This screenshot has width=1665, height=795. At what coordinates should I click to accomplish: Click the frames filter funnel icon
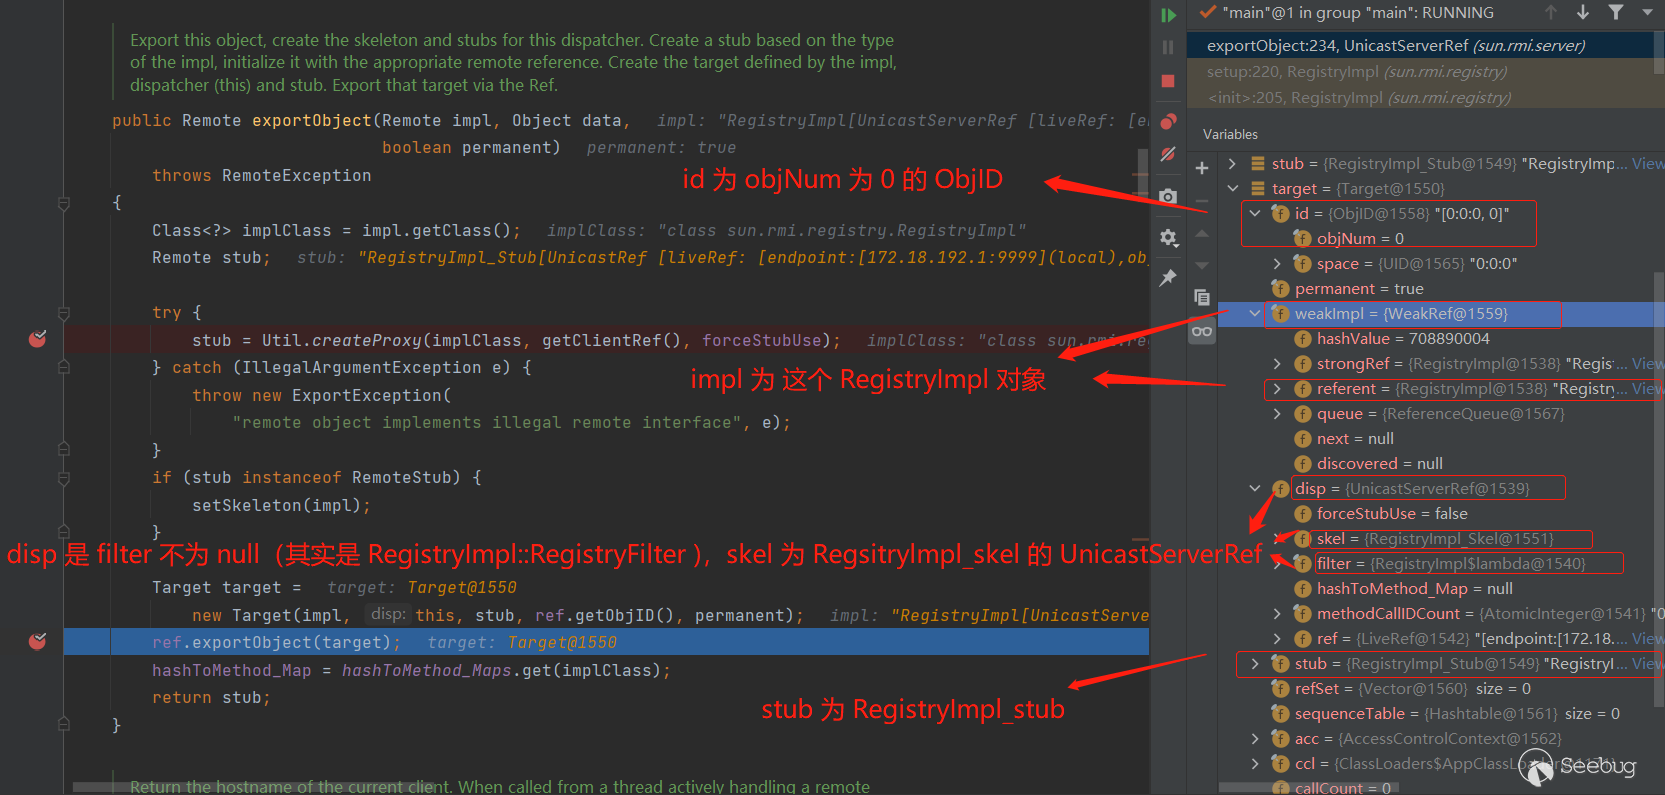tap(1616, 12)
